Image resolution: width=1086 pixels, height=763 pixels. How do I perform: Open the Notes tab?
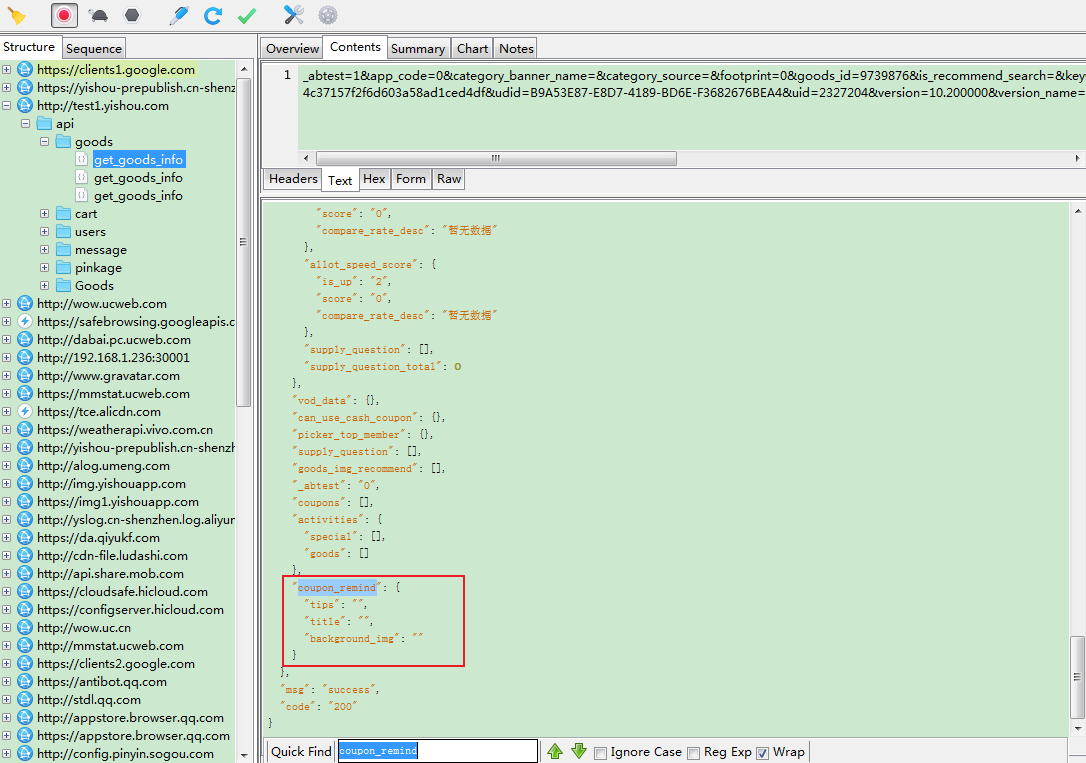pos(516,48)
